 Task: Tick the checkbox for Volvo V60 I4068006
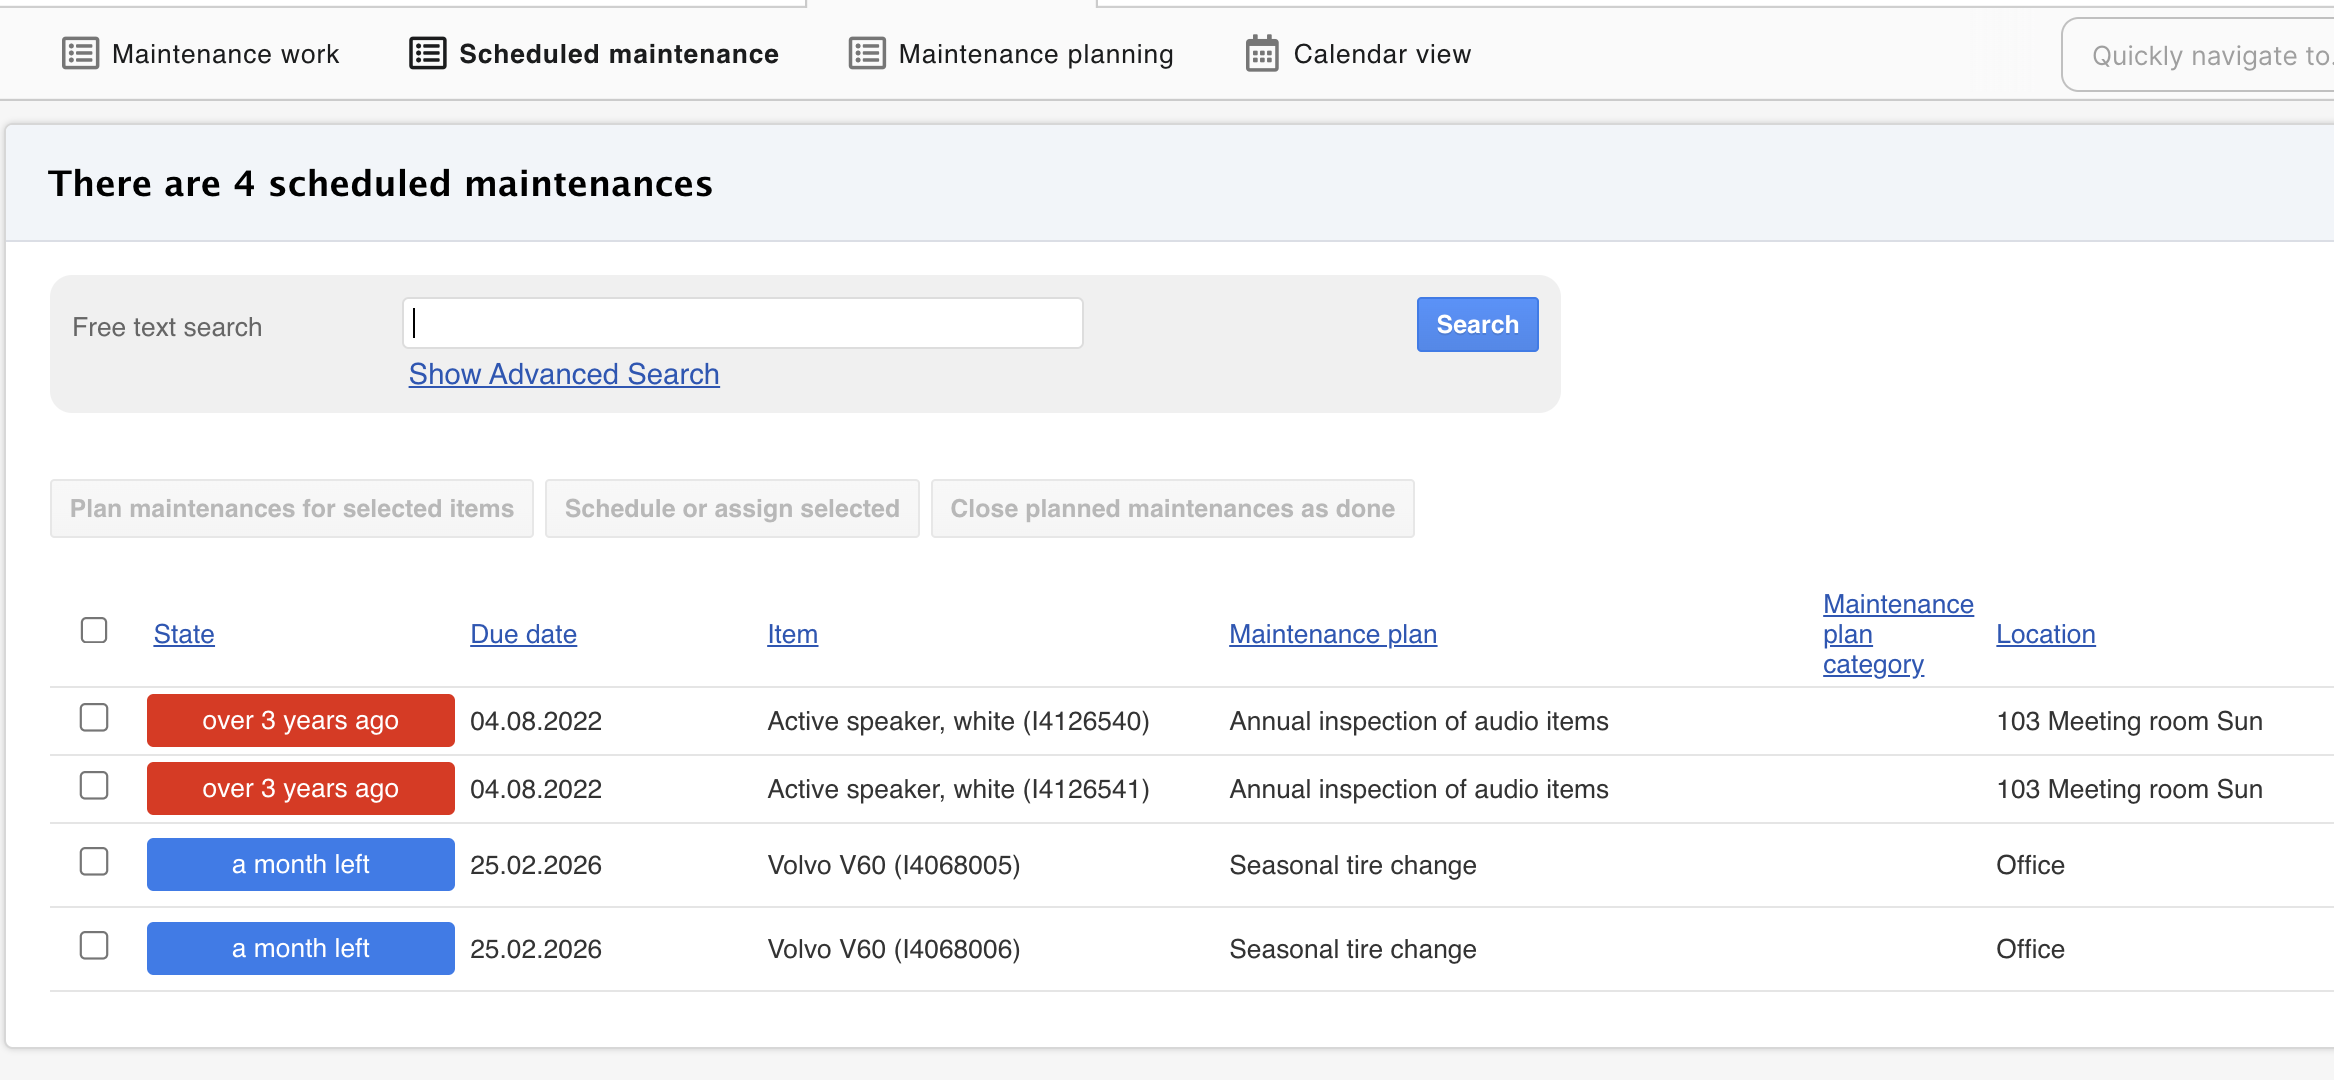pos(94,946)
